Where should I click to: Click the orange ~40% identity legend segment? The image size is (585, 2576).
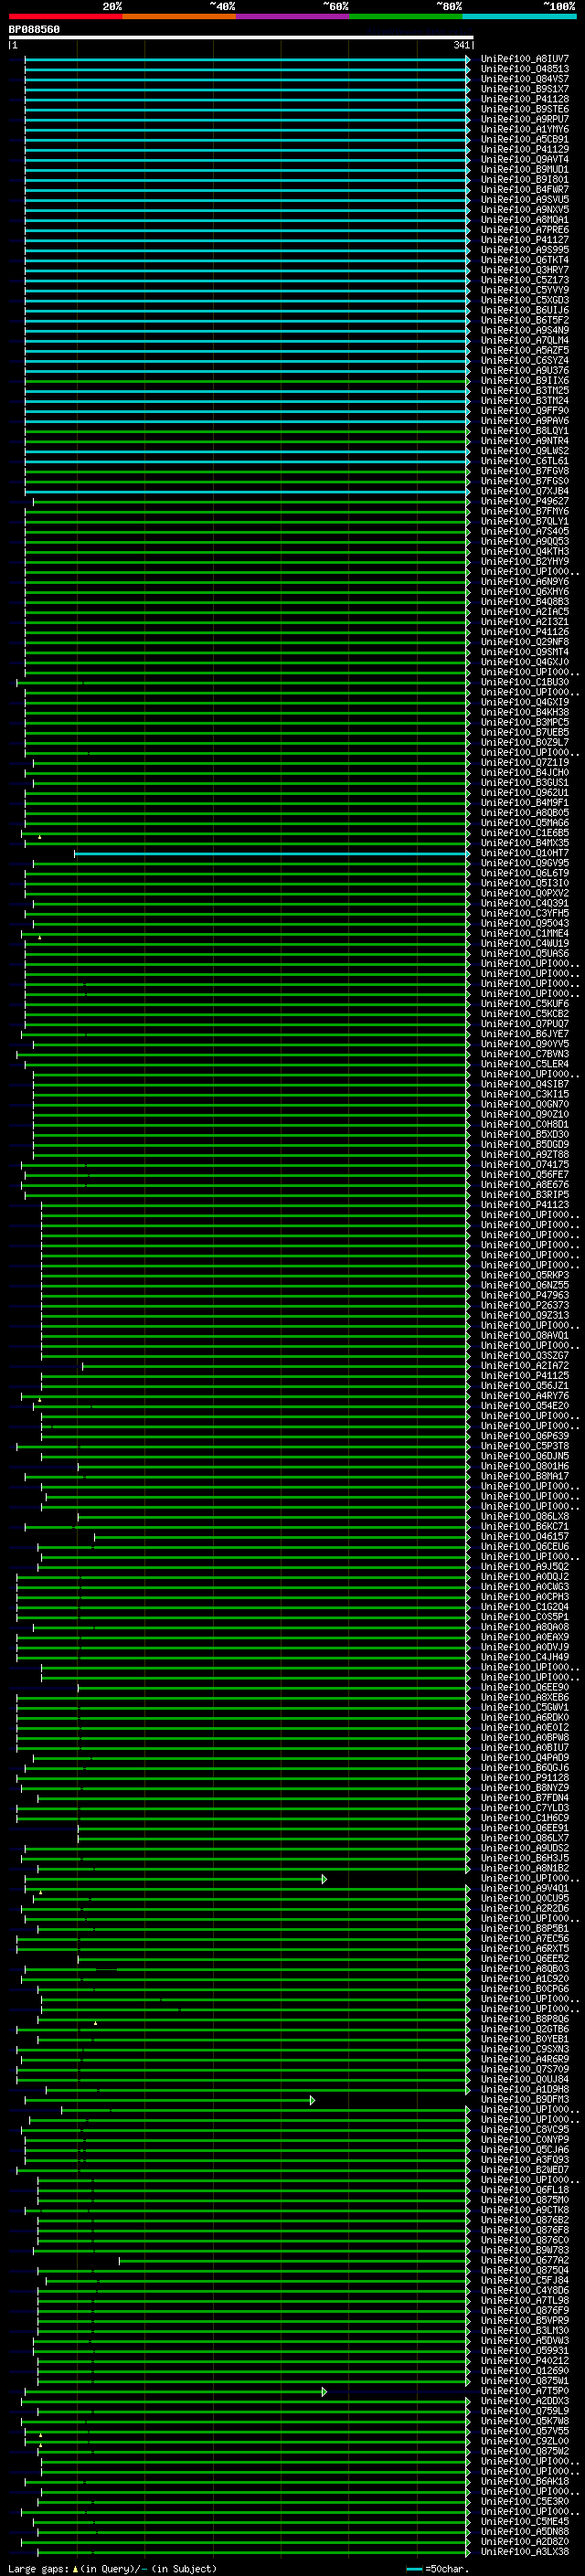coord(179,16)
